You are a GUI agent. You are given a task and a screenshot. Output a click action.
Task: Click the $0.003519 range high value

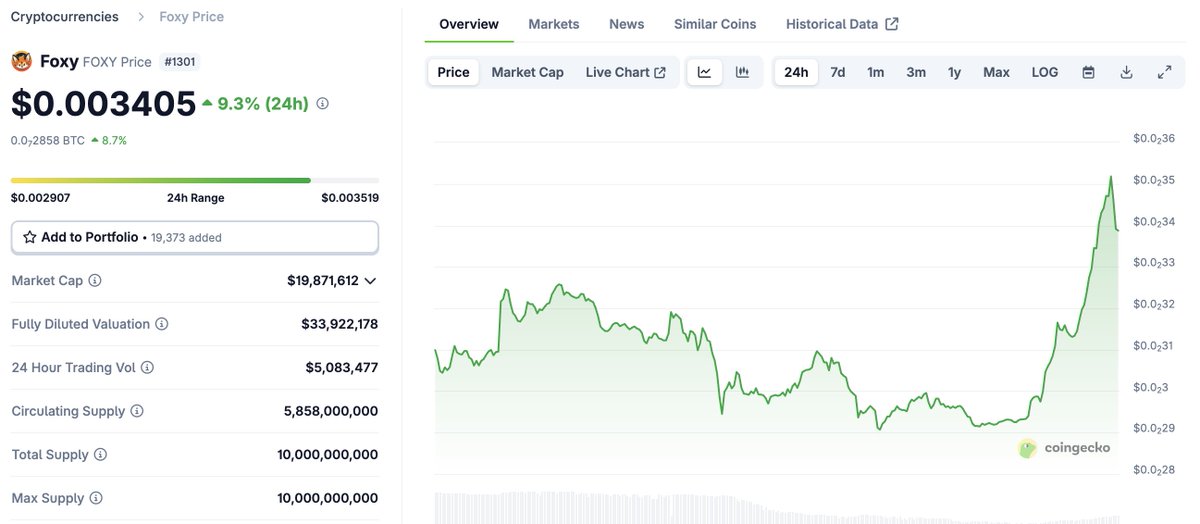tap(350, 198)
